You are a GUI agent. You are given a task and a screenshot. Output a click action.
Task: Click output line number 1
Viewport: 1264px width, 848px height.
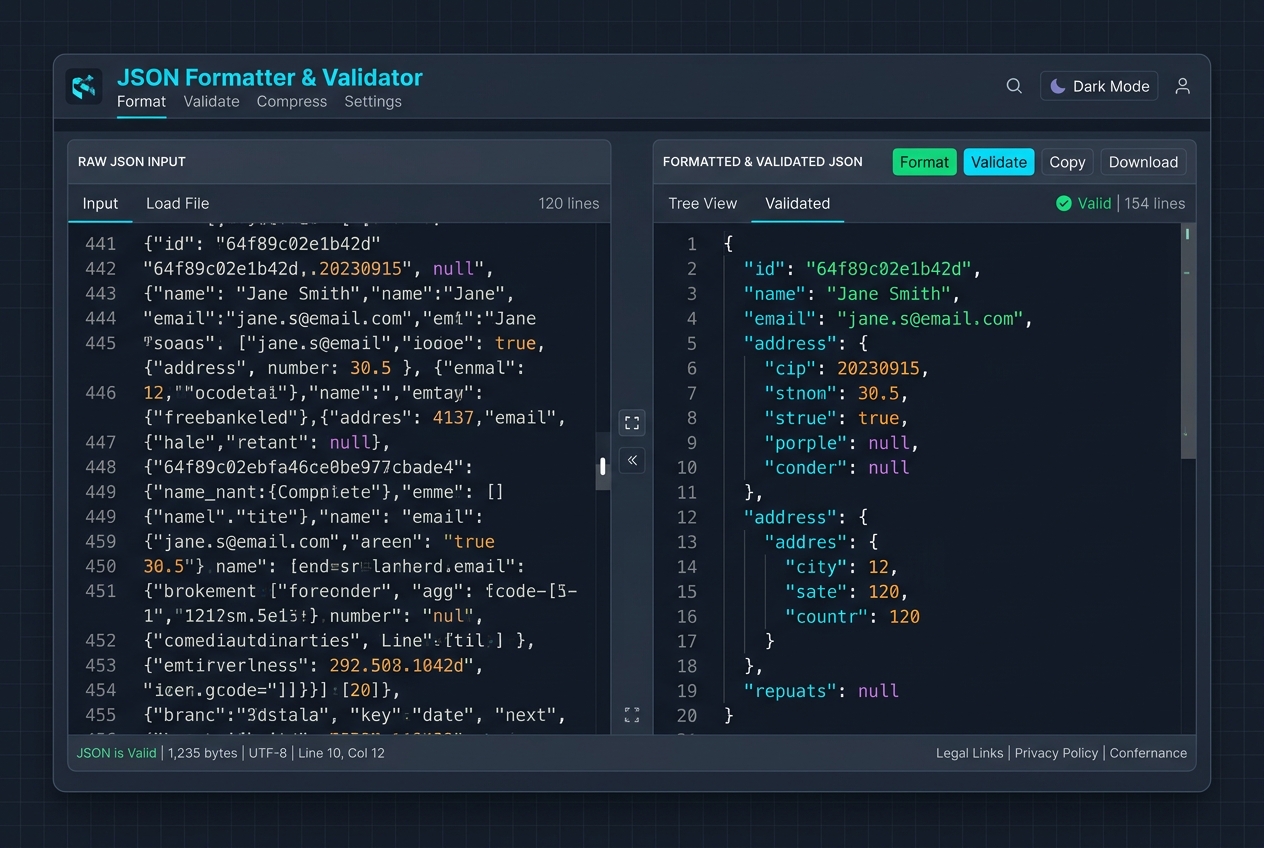coord(692,244)
